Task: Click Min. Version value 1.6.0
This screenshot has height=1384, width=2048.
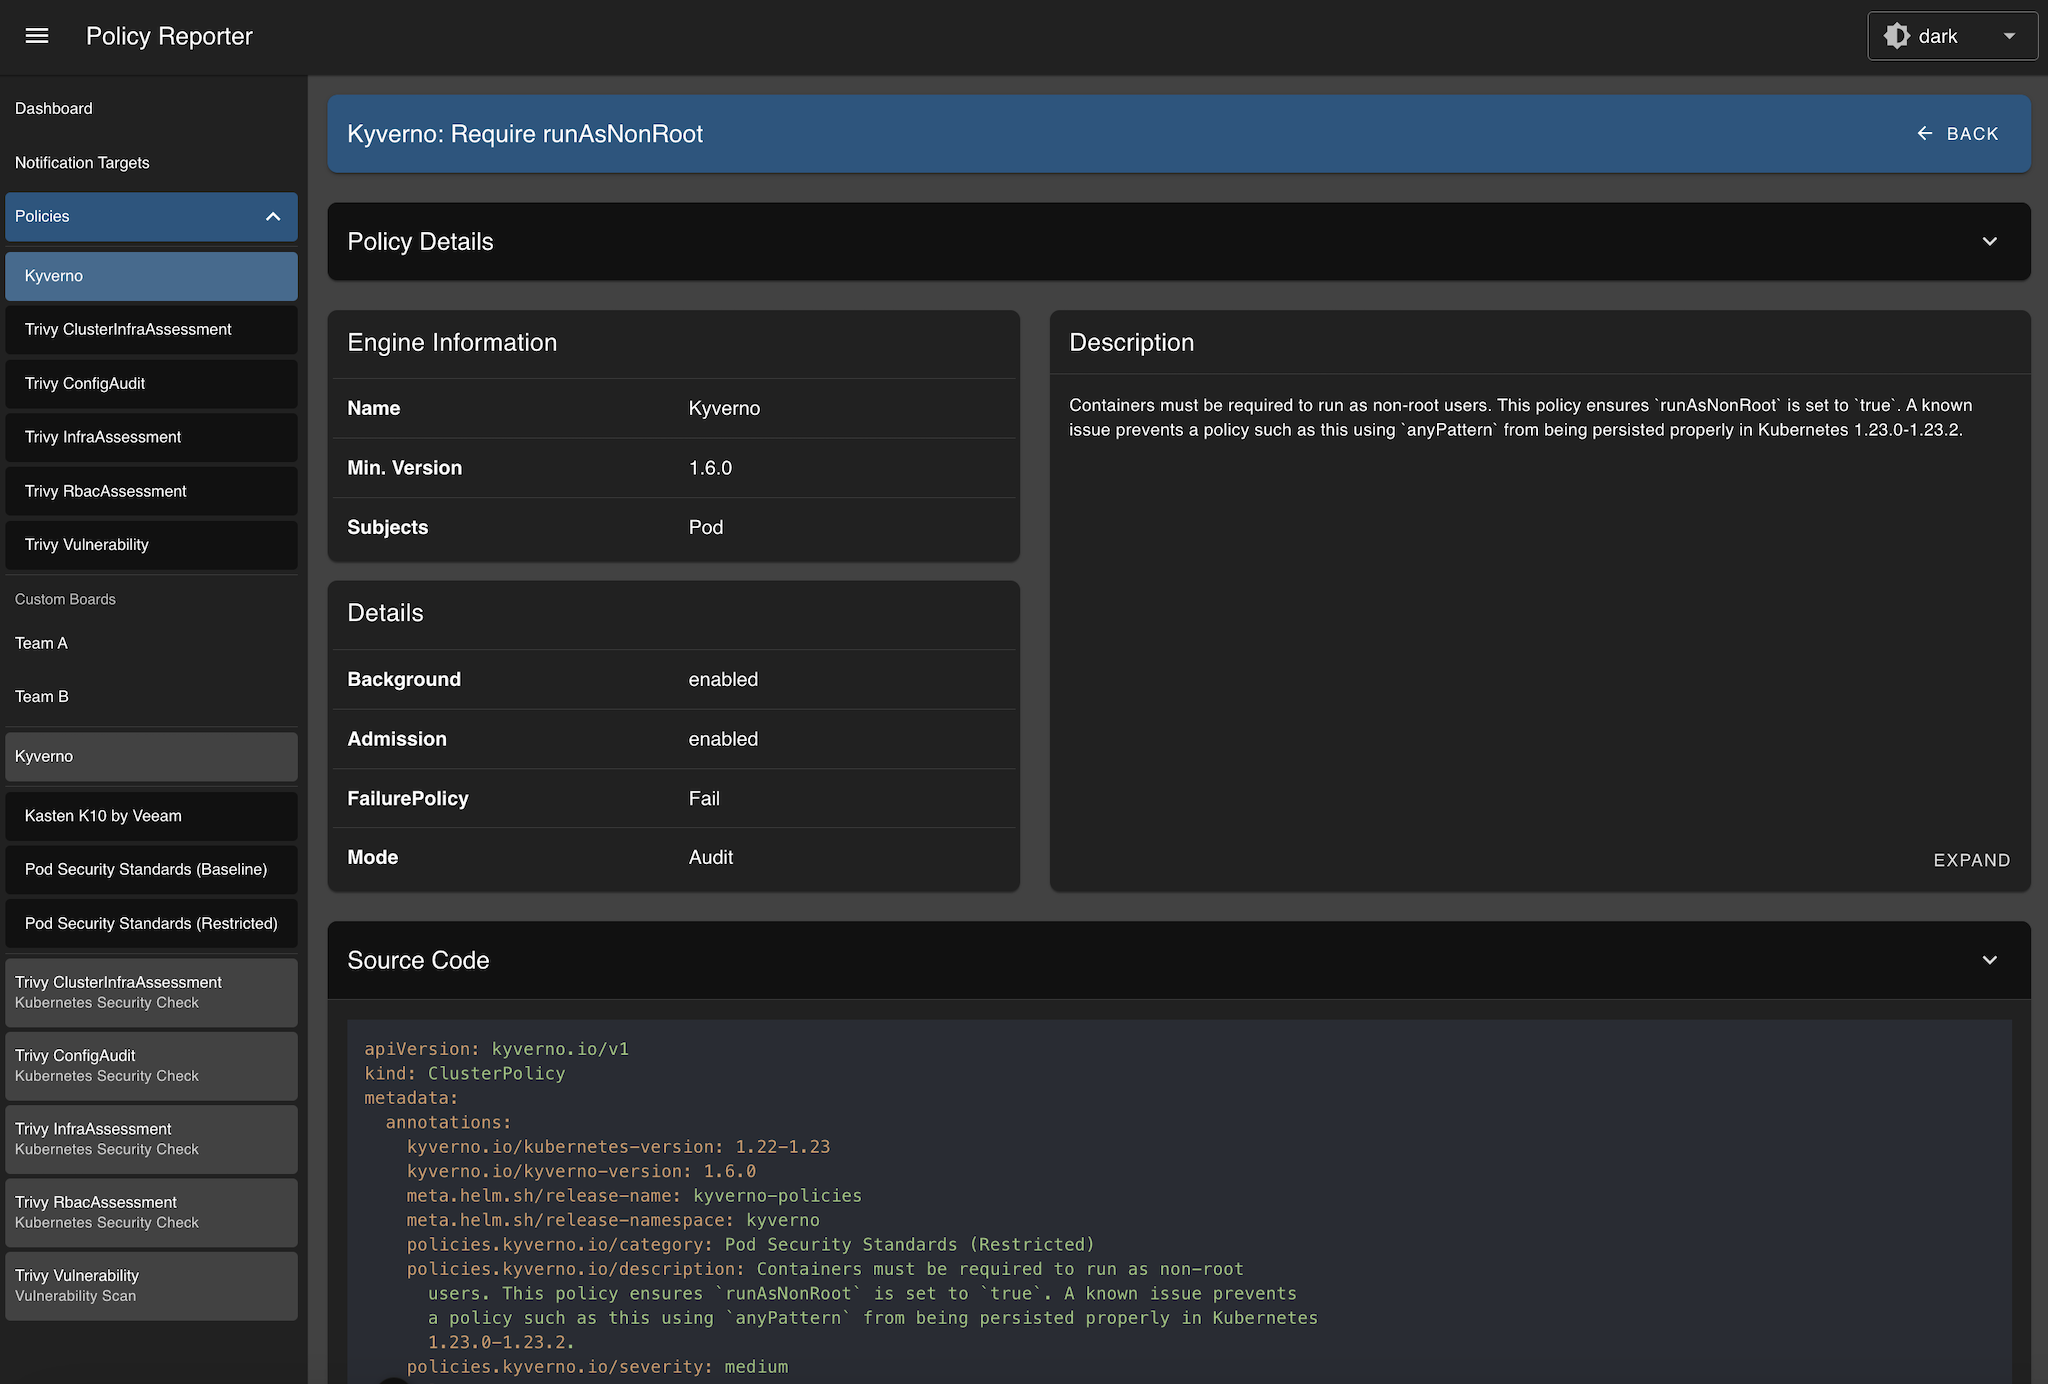Action: pyautogui.click(x=710, y=468)
